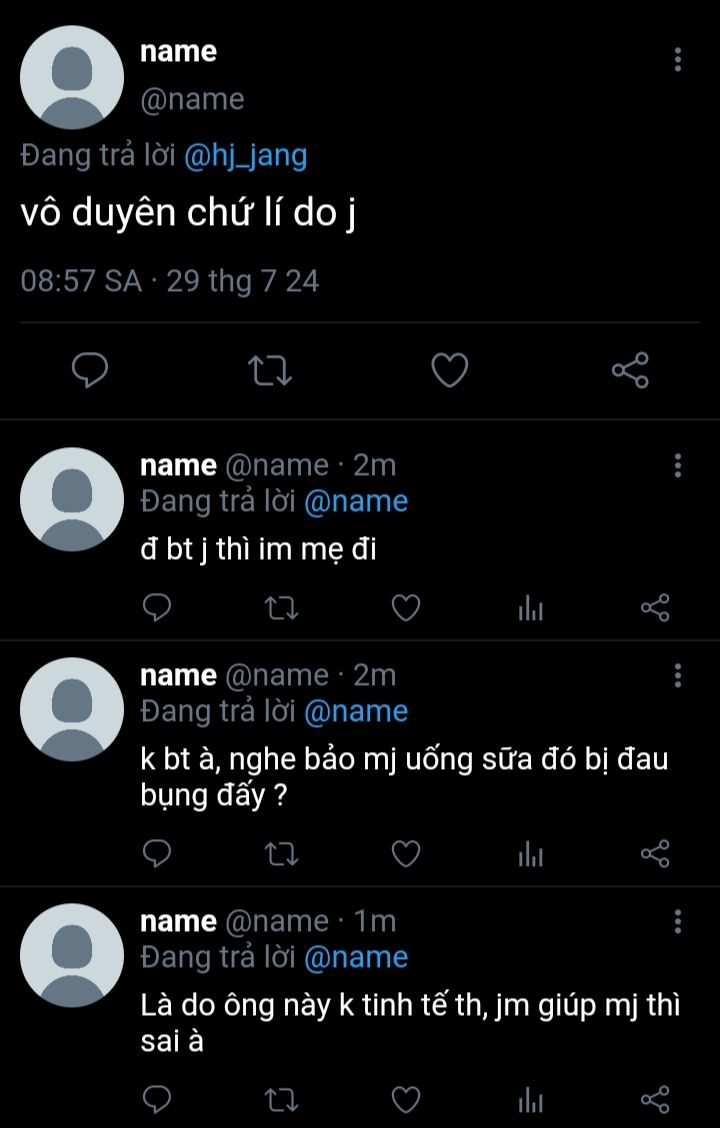
Task: Open options on 'k bt à' reply
Action: point(678,675)
